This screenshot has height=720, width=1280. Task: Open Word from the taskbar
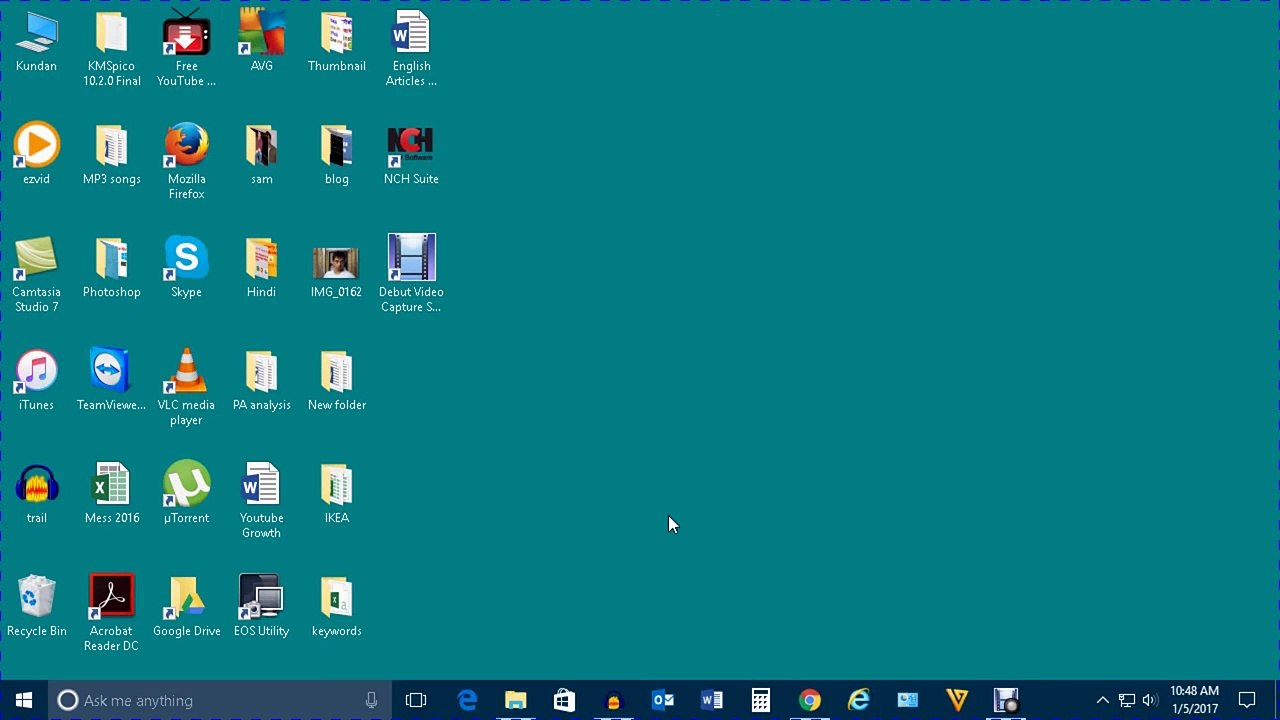point(711,700)
